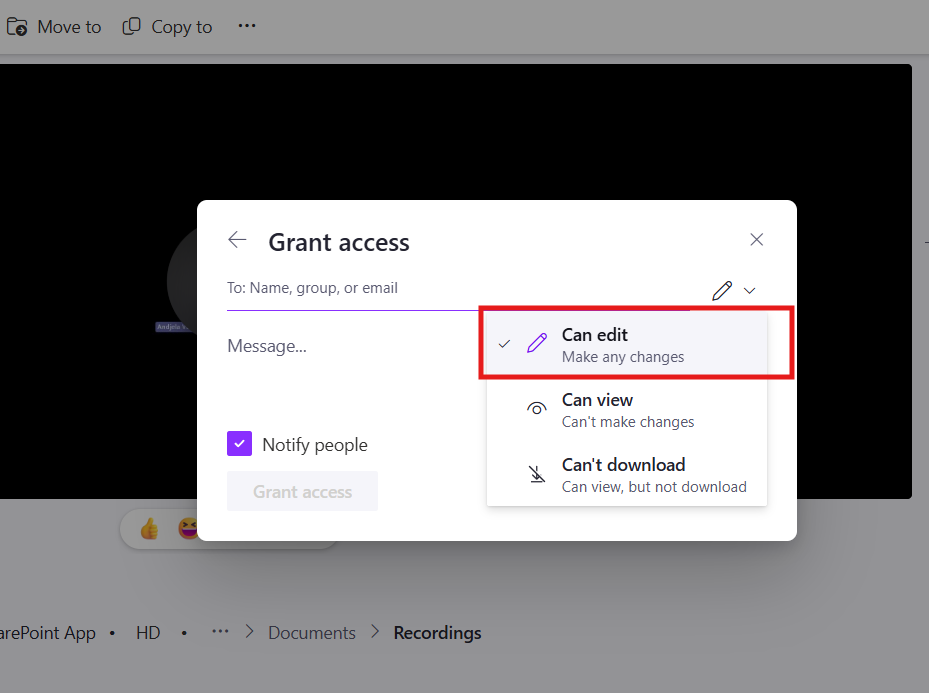React with the laughing emoji
929x693 pixels.
188,528
